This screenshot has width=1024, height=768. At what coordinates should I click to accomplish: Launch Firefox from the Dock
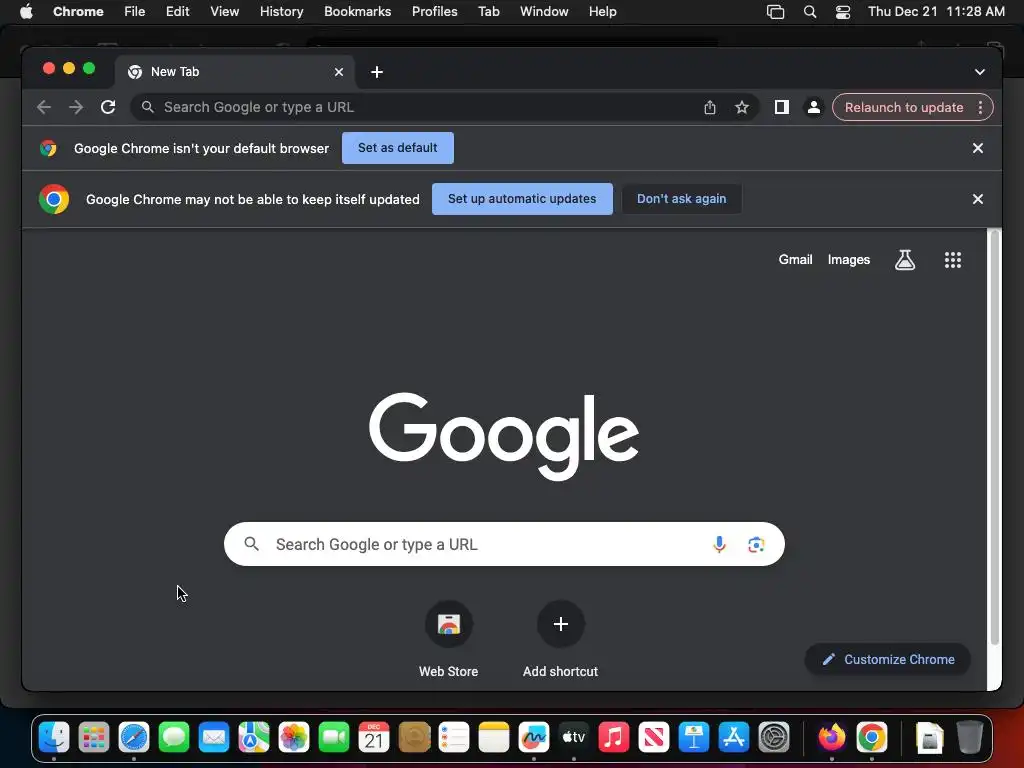pyautogui.click(x=831, y=738)
